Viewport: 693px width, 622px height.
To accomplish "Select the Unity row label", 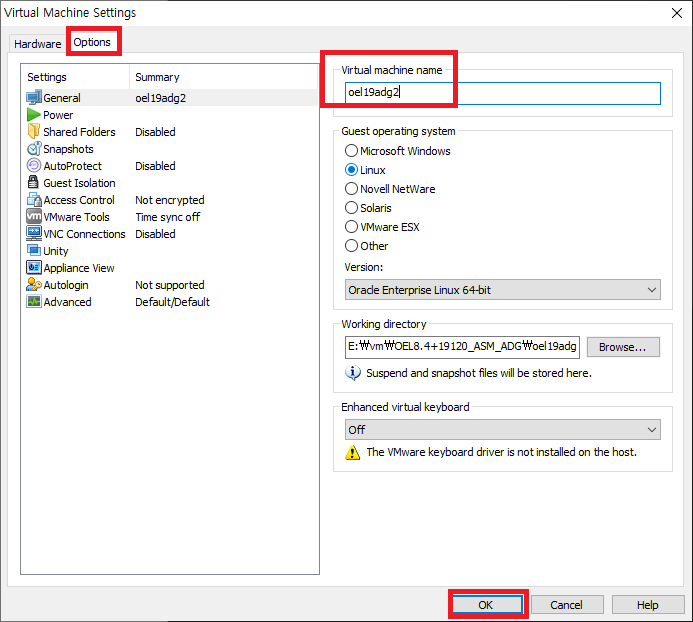I will point(56,251).
